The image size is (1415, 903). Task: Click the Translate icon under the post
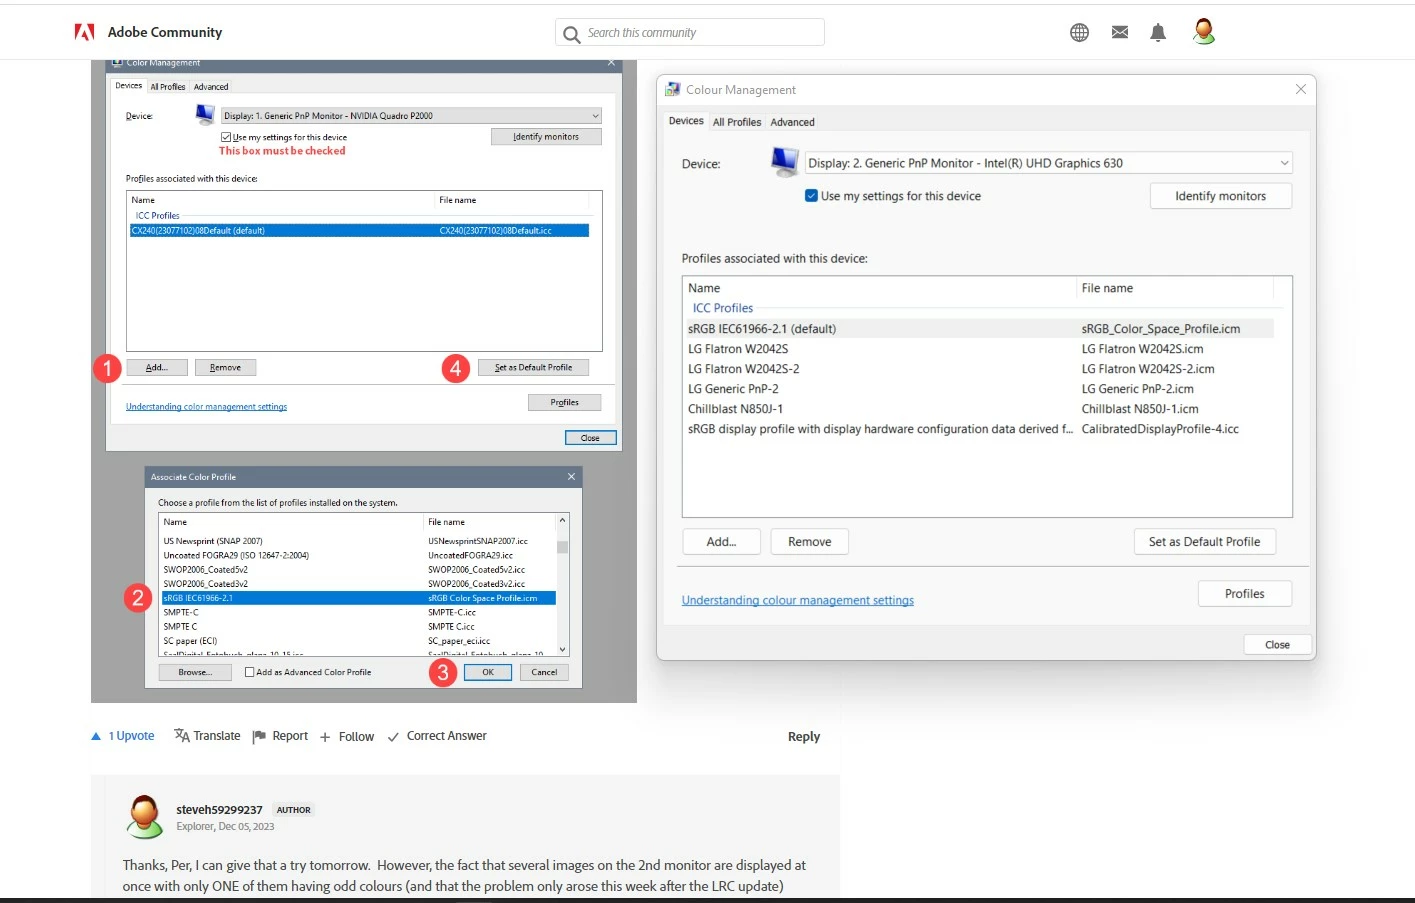[x=182, y=736]
